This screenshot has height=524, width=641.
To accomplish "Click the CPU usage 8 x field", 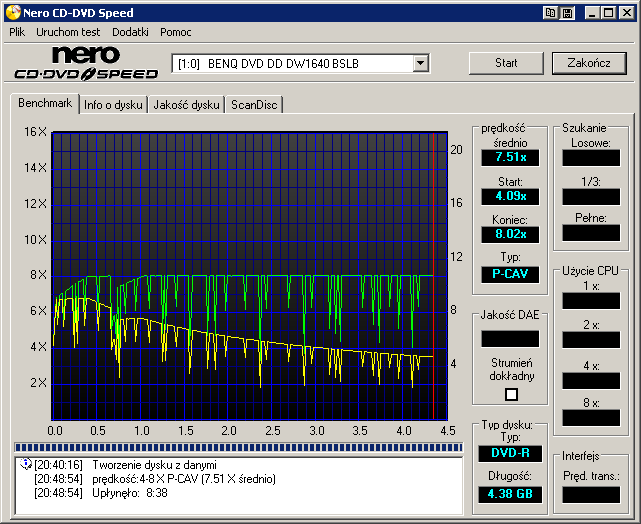I will click(591, 418).
